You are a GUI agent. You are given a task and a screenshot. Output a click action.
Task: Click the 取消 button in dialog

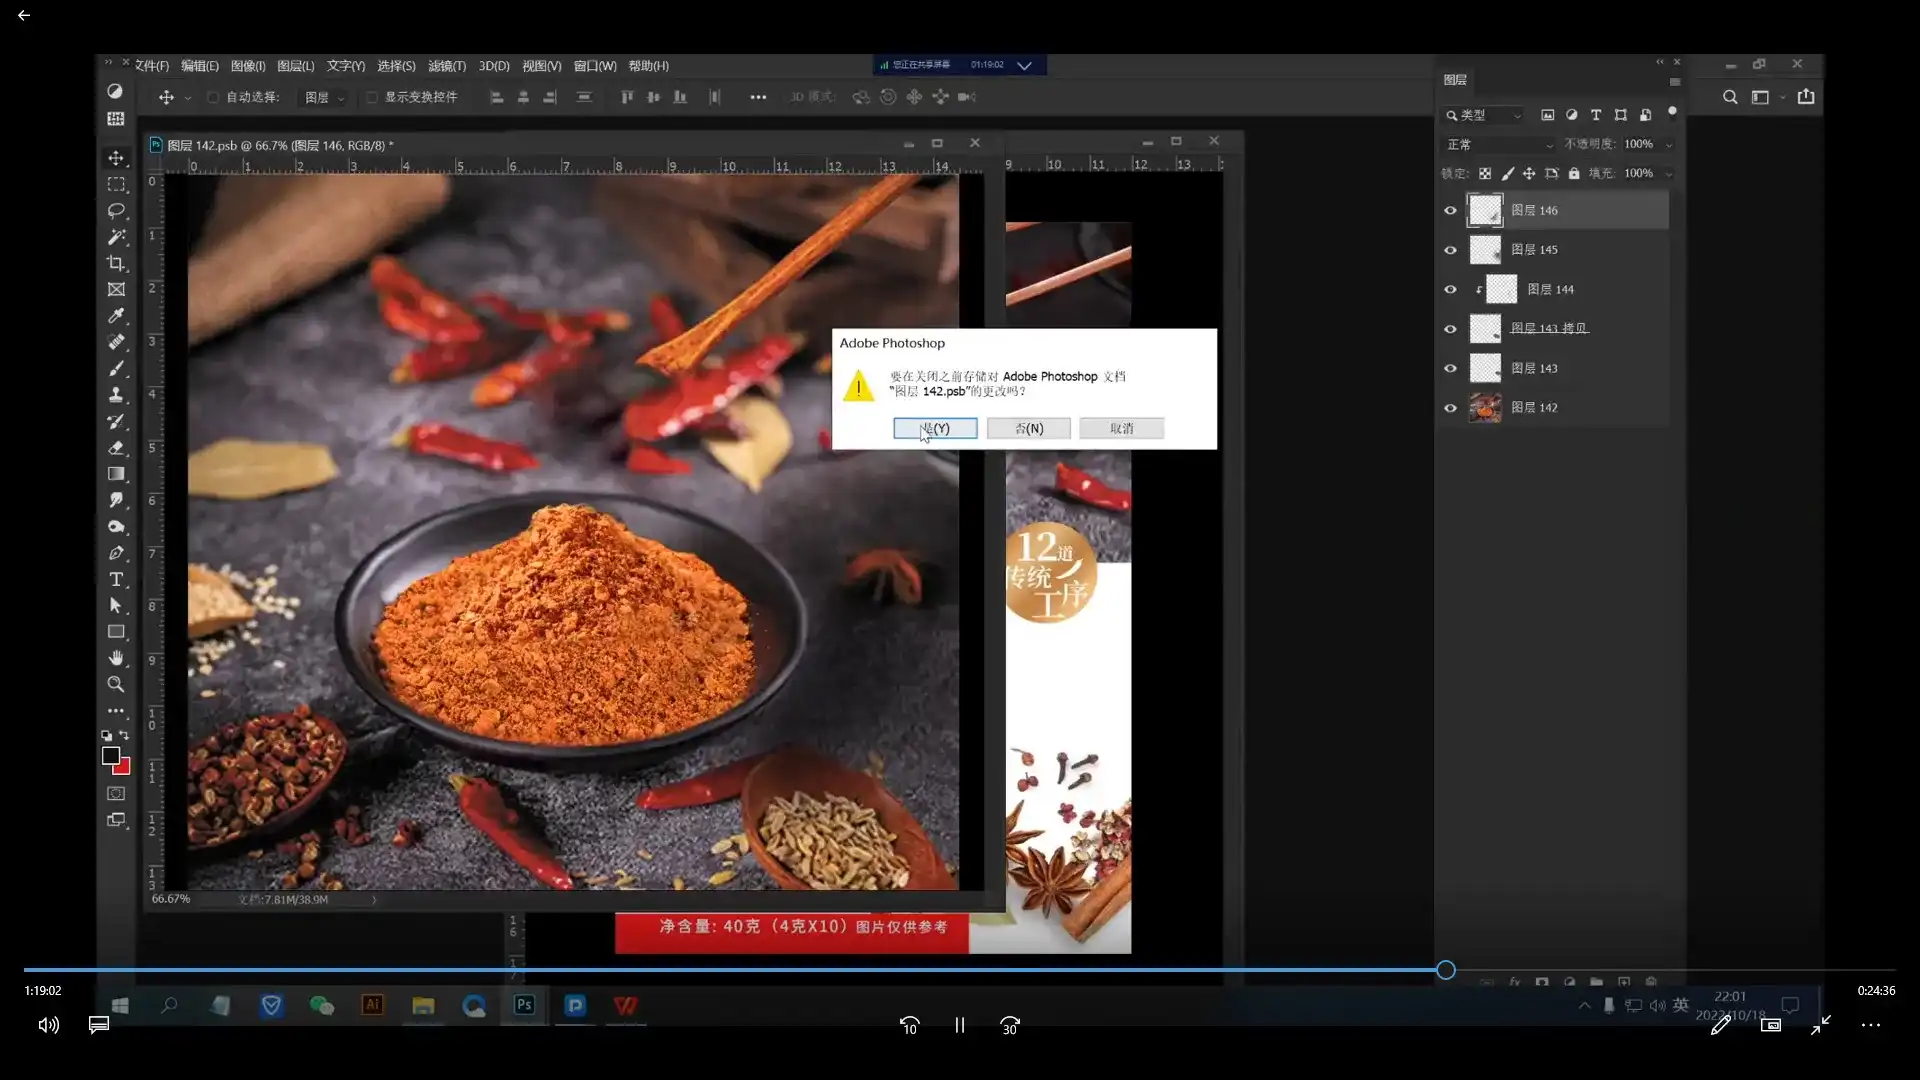tap(1121, 429)
